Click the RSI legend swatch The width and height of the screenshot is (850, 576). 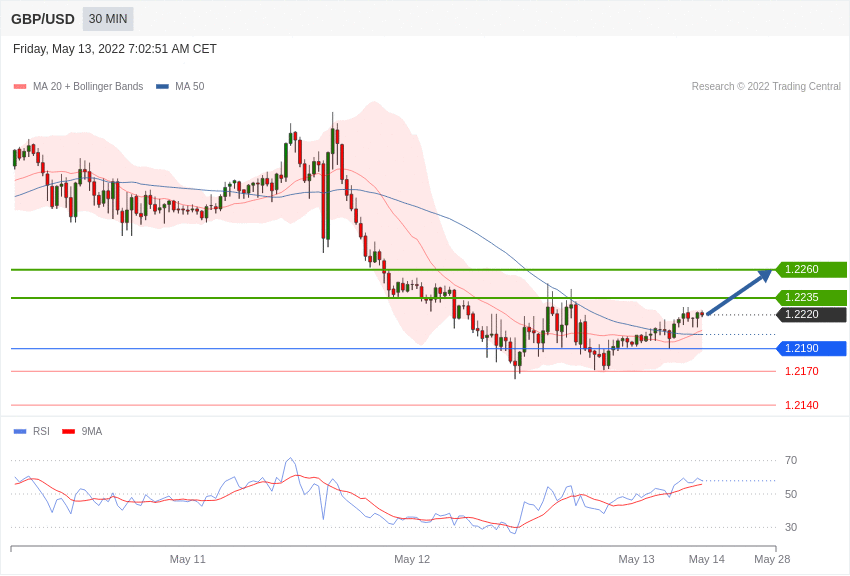pyautogui.click(x=20, y=431)
